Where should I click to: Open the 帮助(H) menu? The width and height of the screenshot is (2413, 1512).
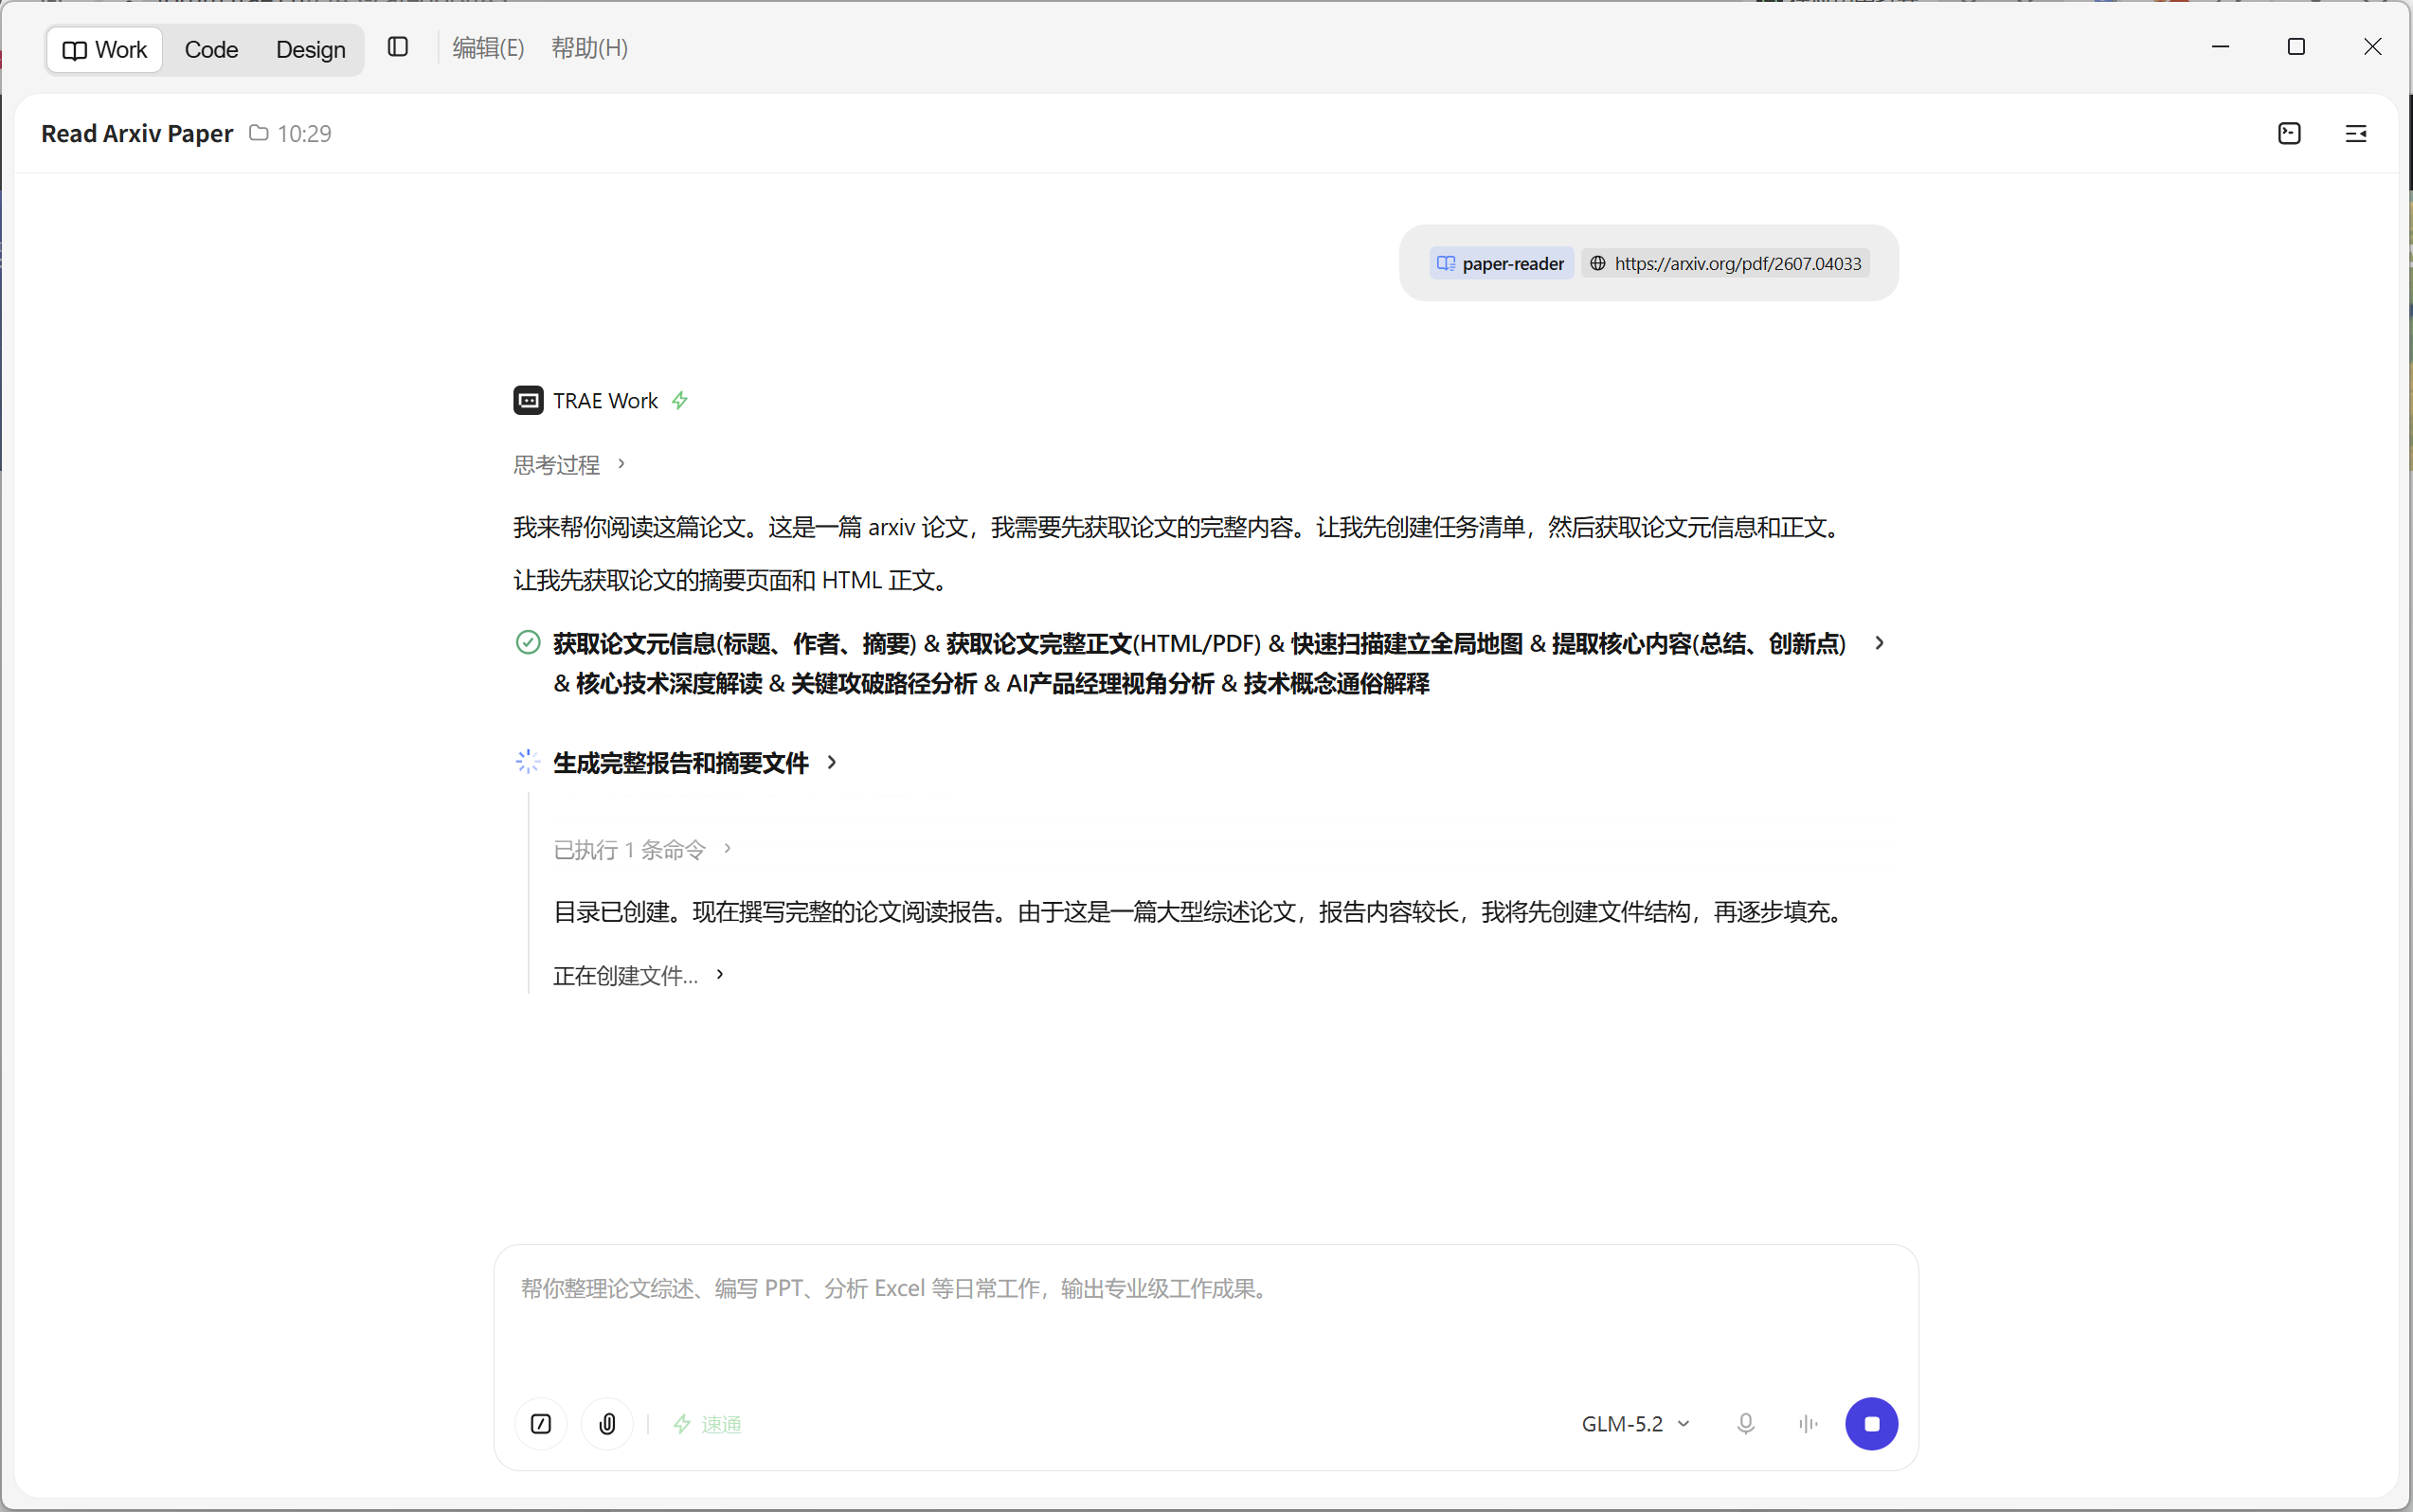click(x=589, y=48)
